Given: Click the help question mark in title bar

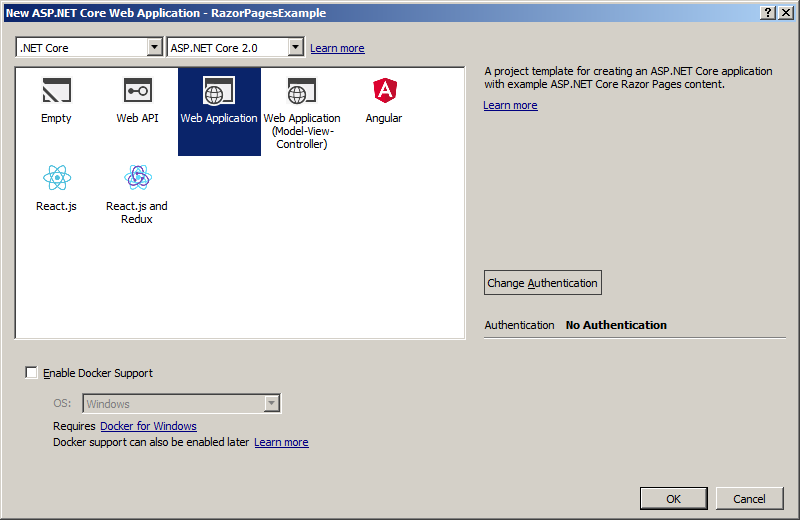Looking at the screenshot, I should pyautogui.click(x=768, y=12).
